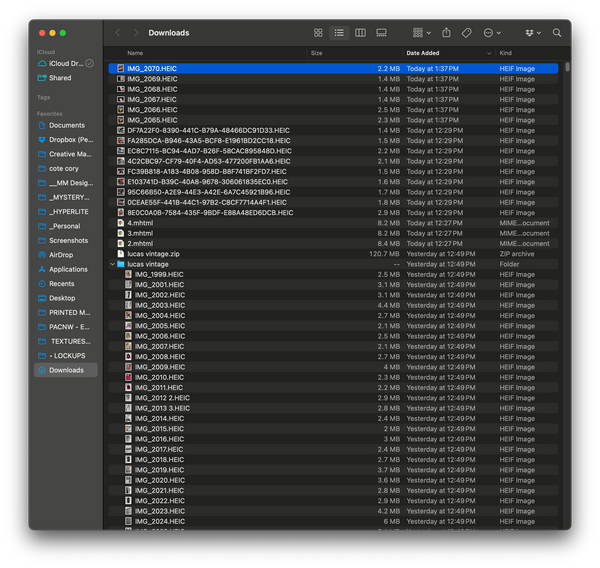This screenshot has width=600, height=568.
Task: Switch to icon grid view
Action: pyautogui.click(x=318, y=33)
